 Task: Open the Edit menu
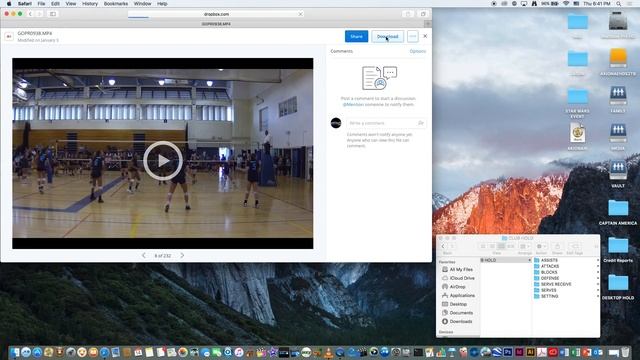(55, 4)
